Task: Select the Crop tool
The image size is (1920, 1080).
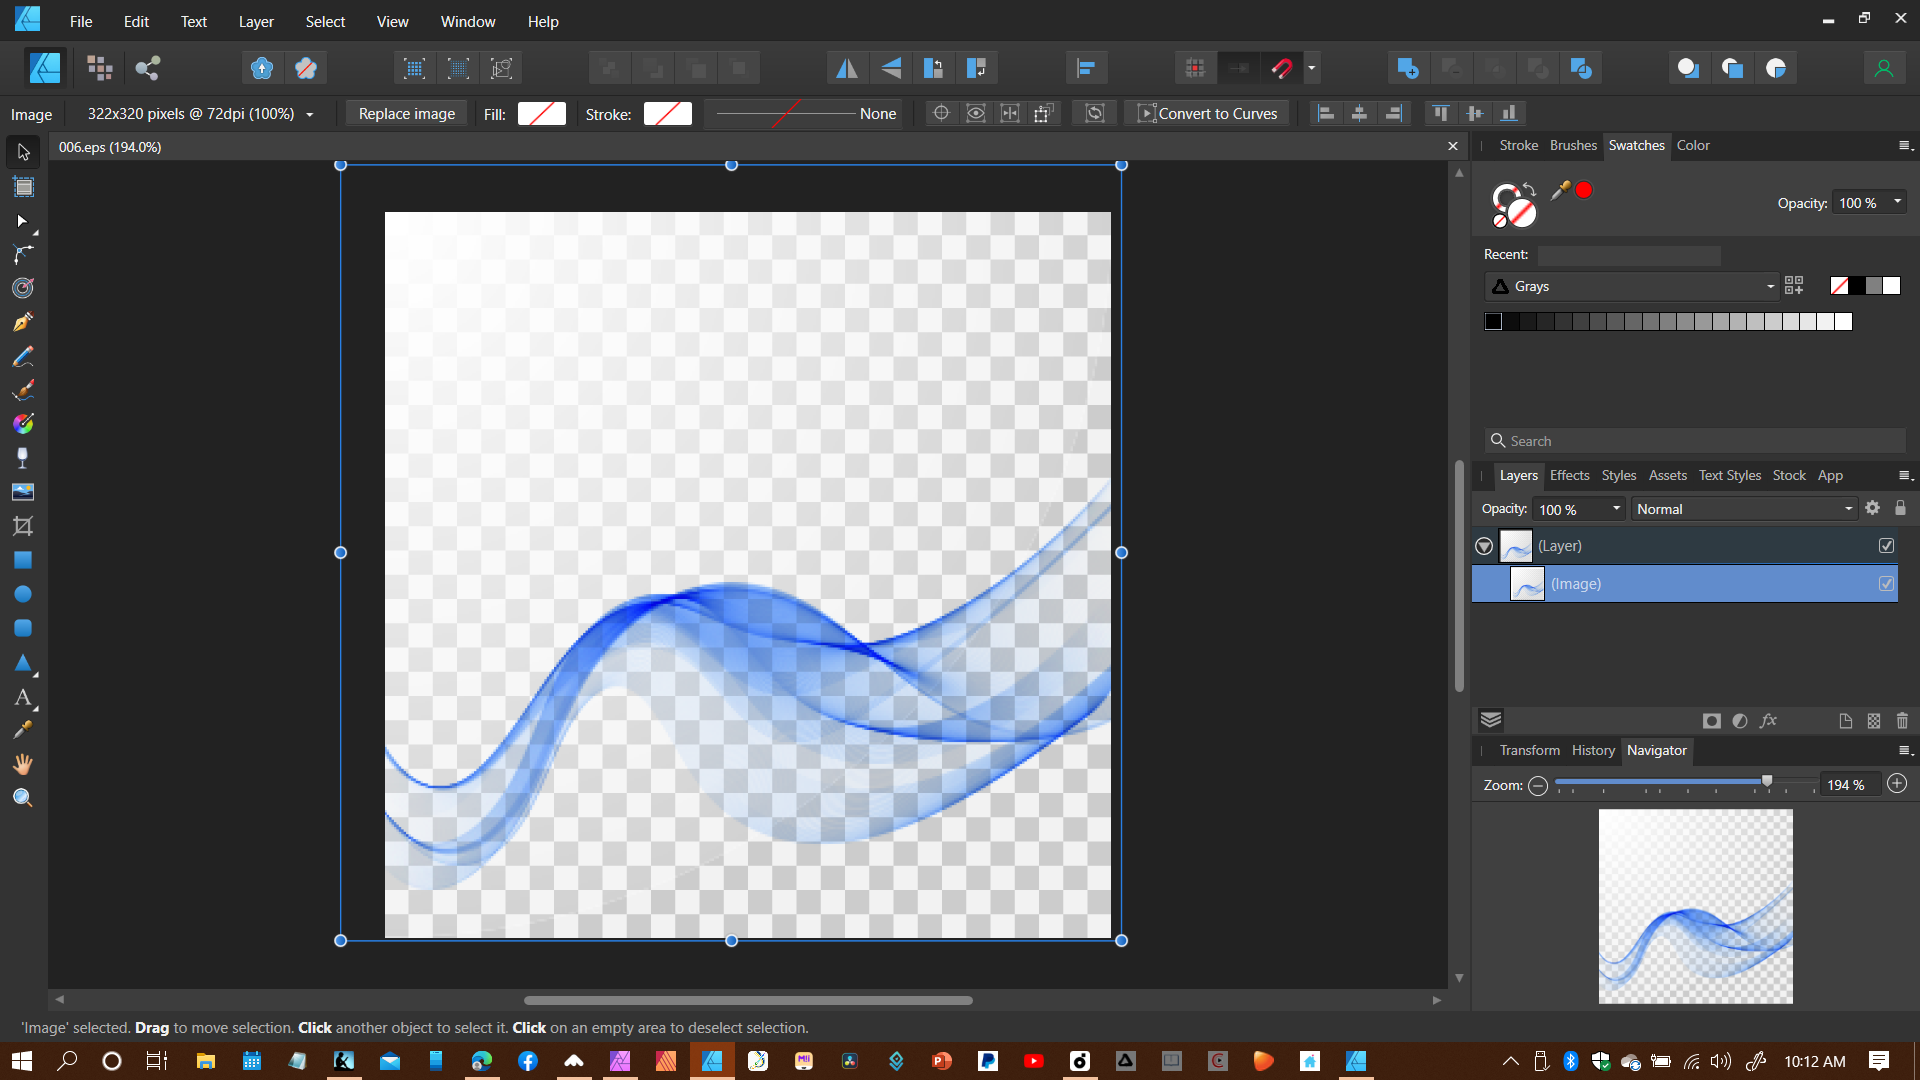Action: [x=22, y=525]
